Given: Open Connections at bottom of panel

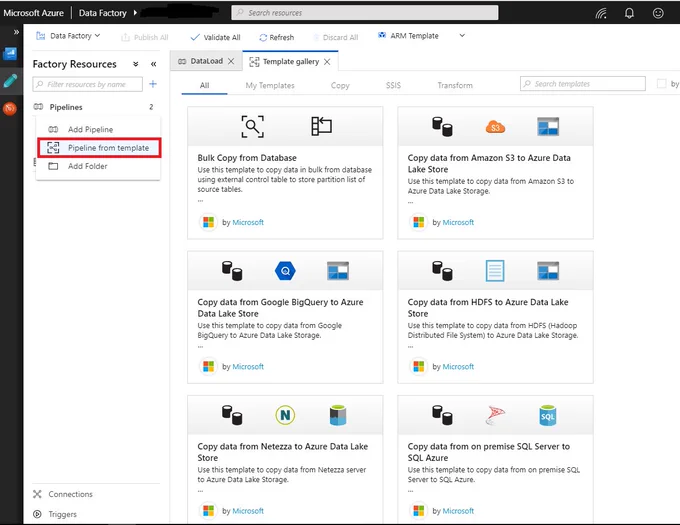Looking at the screenshot, I should (63, 494).
